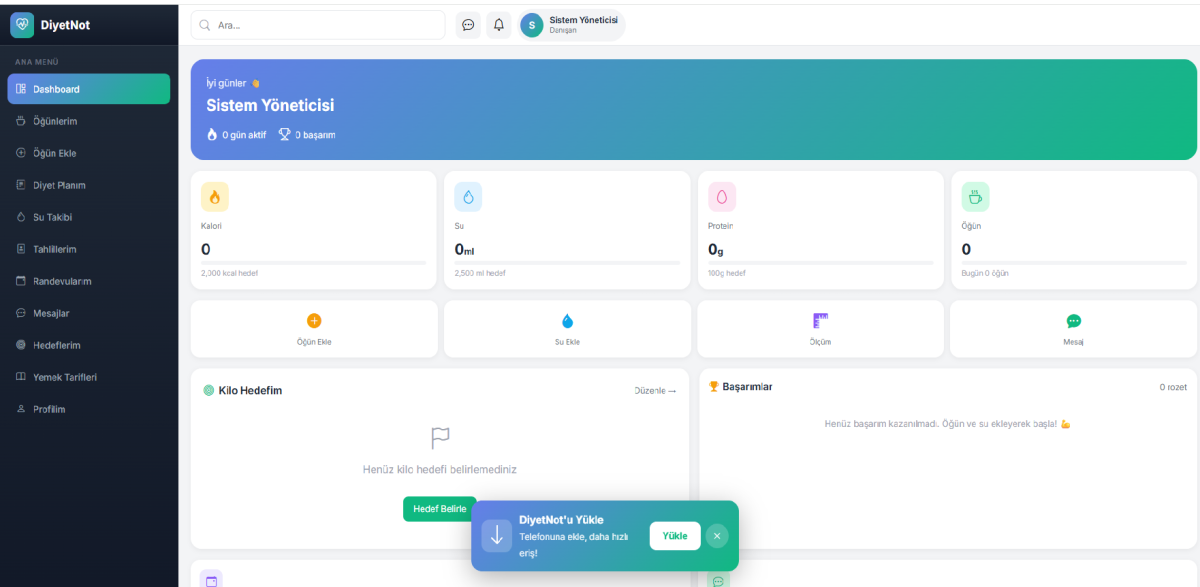The image size is (1200, 587).
Task: Click the Öğün Ekle orange plus icon
Action: [x=314, y=321]
